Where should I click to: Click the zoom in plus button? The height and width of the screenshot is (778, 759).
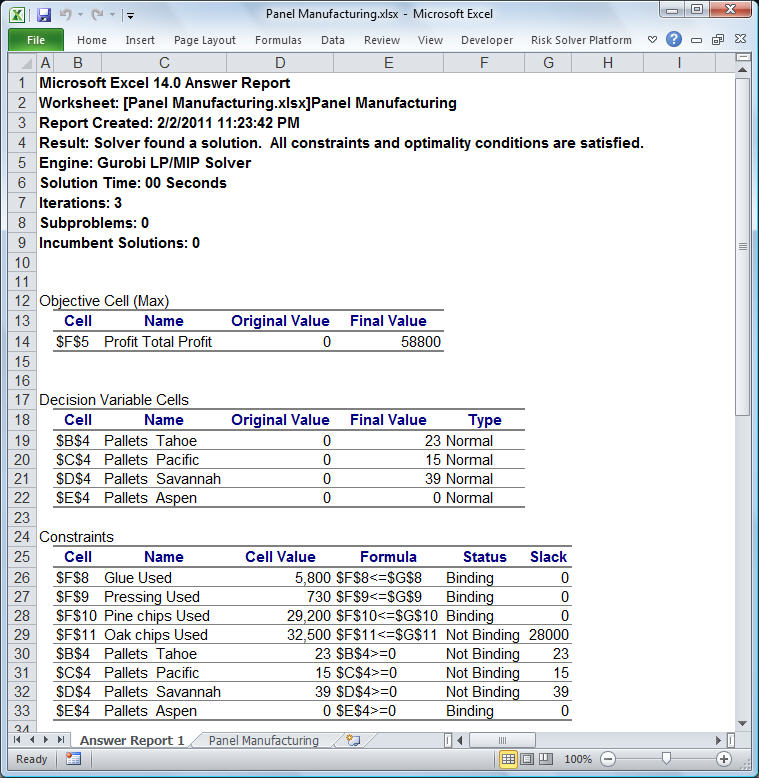(x=724, y=760)
